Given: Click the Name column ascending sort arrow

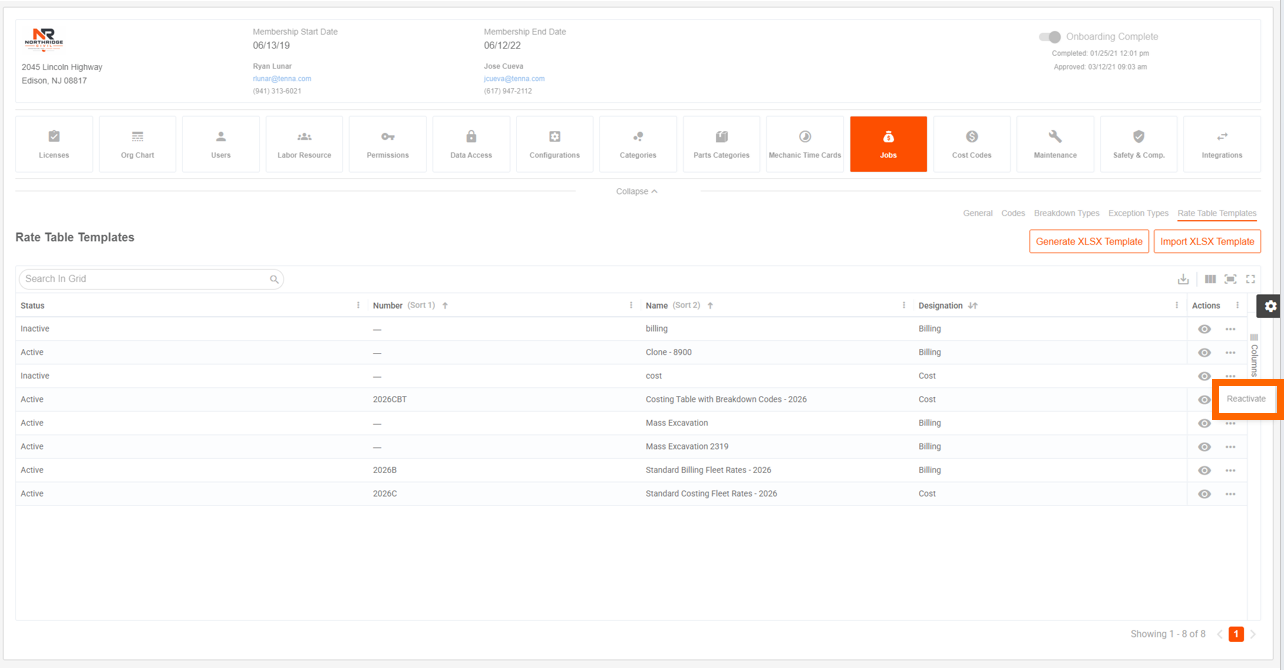Looking at the screenshot, I should click(710, 306).
